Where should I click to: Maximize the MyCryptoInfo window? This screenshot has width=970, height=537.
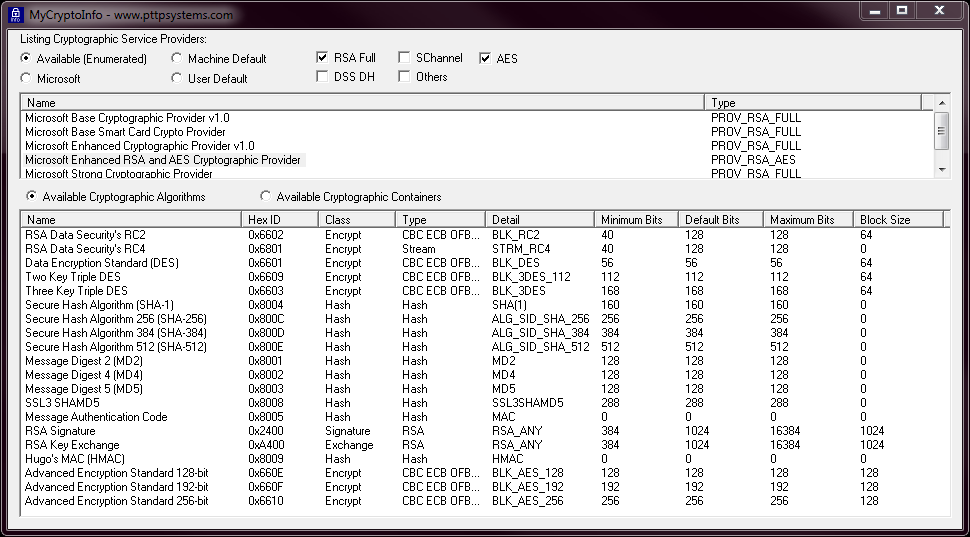click(x=901, y=10)
